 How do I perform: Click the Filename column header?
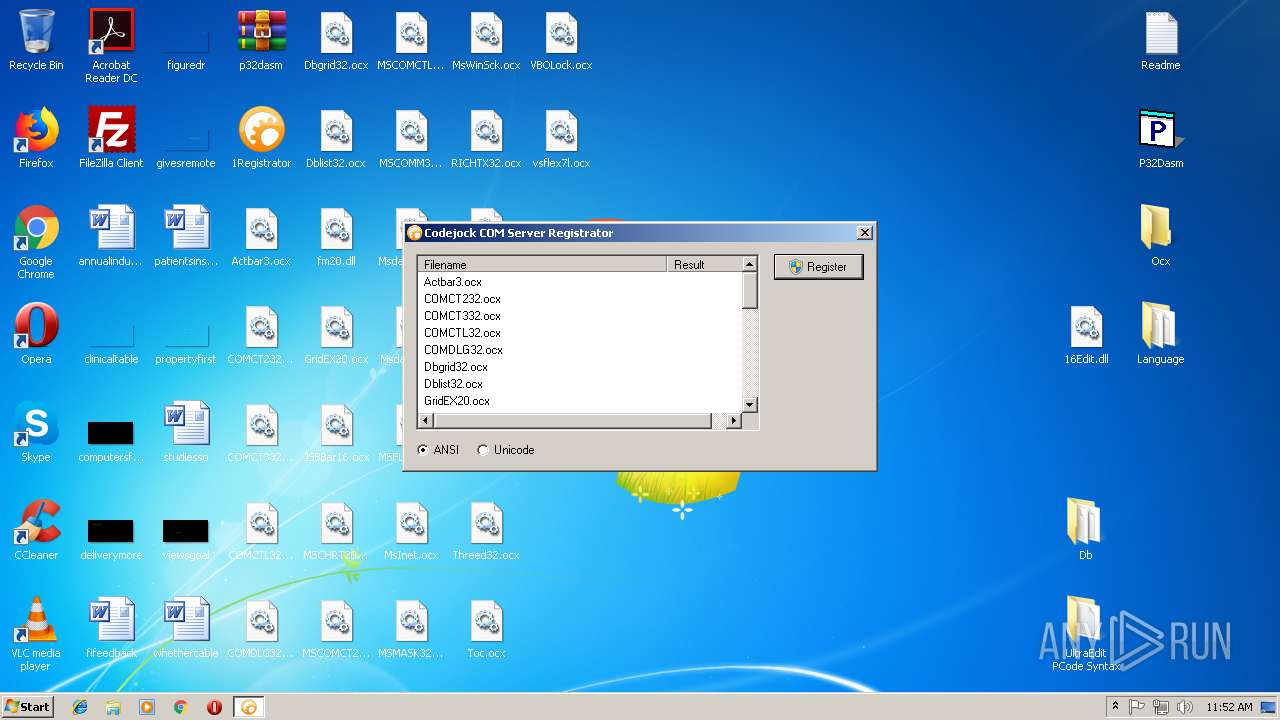tap(542, 265)
